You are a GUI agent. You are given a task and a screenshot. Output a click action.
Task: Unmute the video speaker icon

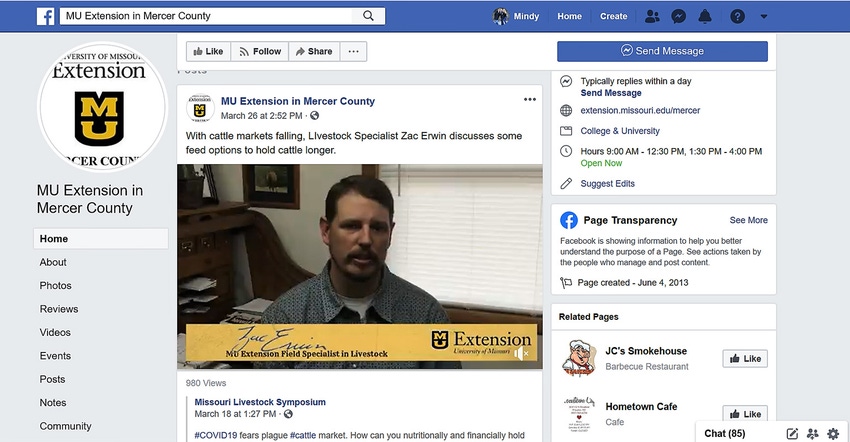click(x=520, y=354)
